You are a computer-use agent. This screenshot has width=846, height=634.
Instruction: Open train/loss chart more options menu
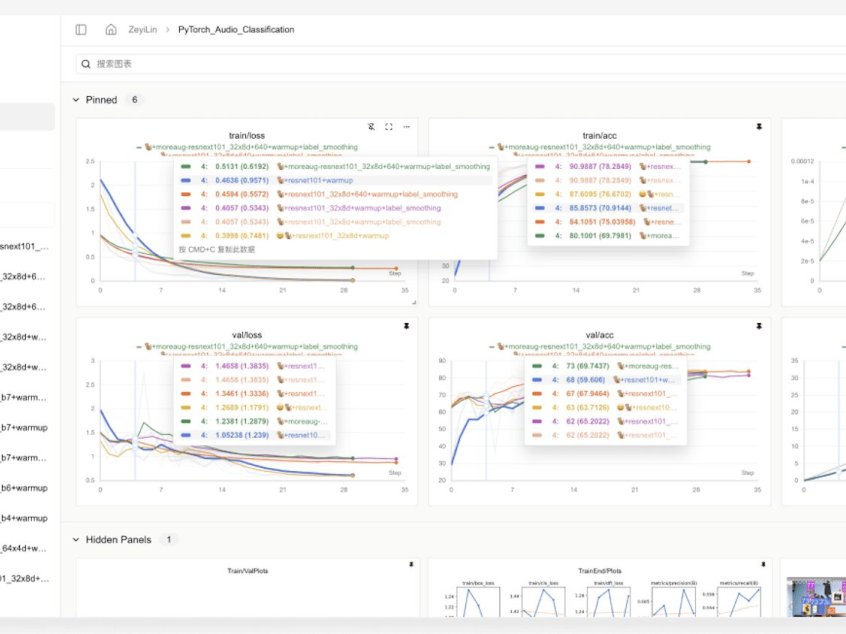406,127
